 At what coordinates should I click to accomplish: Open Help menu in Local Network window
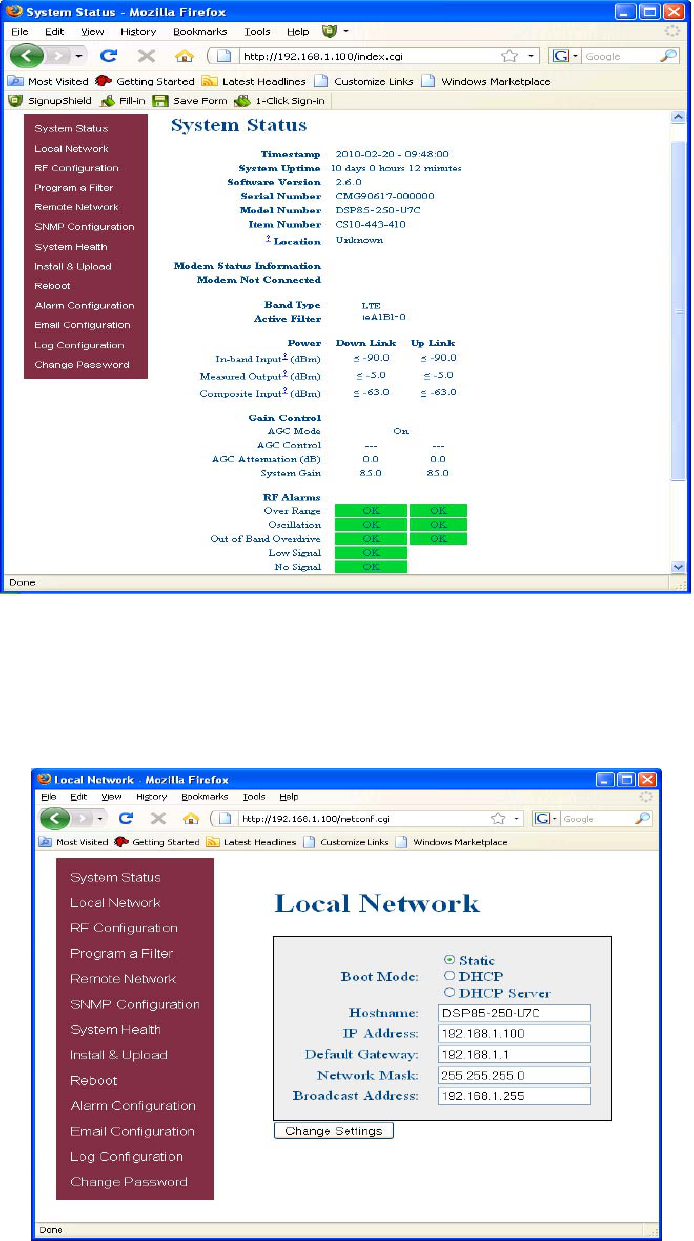pos(289,797)
